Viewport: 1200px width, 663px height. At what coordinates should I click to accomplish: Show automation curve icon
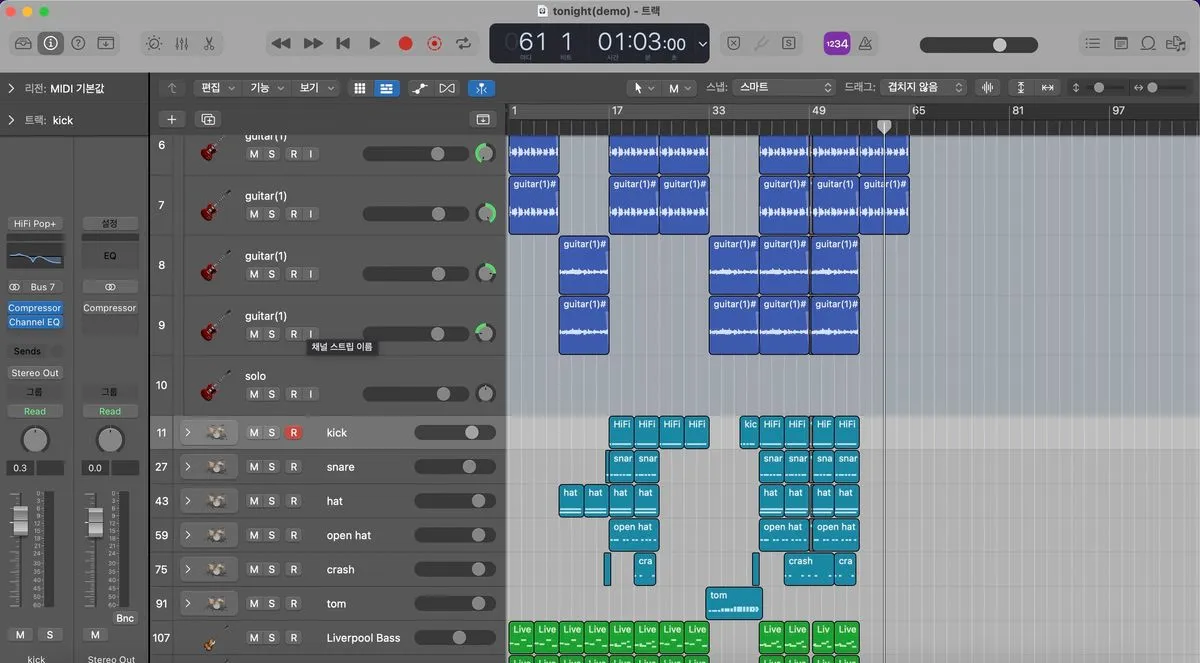coord(420,88)
